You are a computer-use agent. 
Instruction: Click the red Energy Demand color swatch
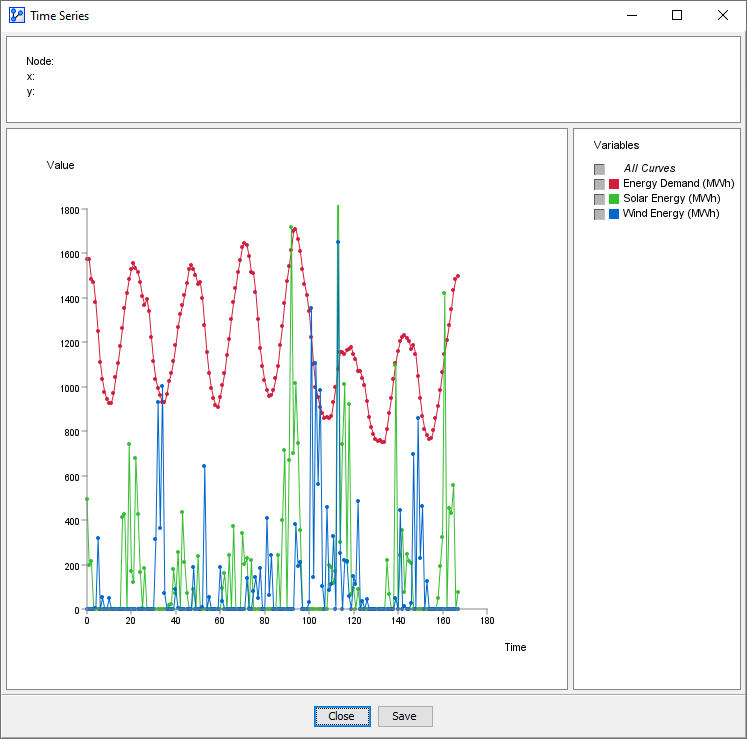(x=614, y=184)
